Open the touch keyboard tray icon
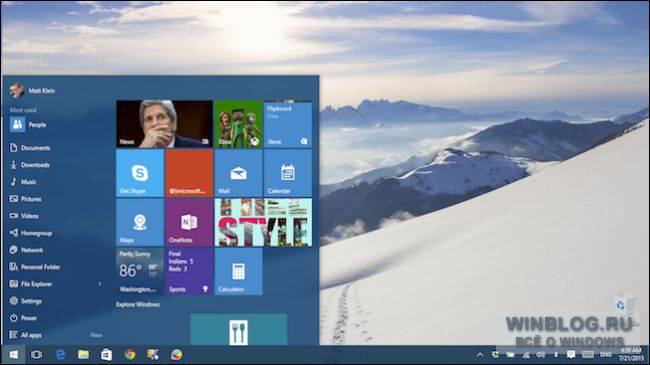Image resolution: width=650 pixels, height=365 pixels. (x=587, y=355)
